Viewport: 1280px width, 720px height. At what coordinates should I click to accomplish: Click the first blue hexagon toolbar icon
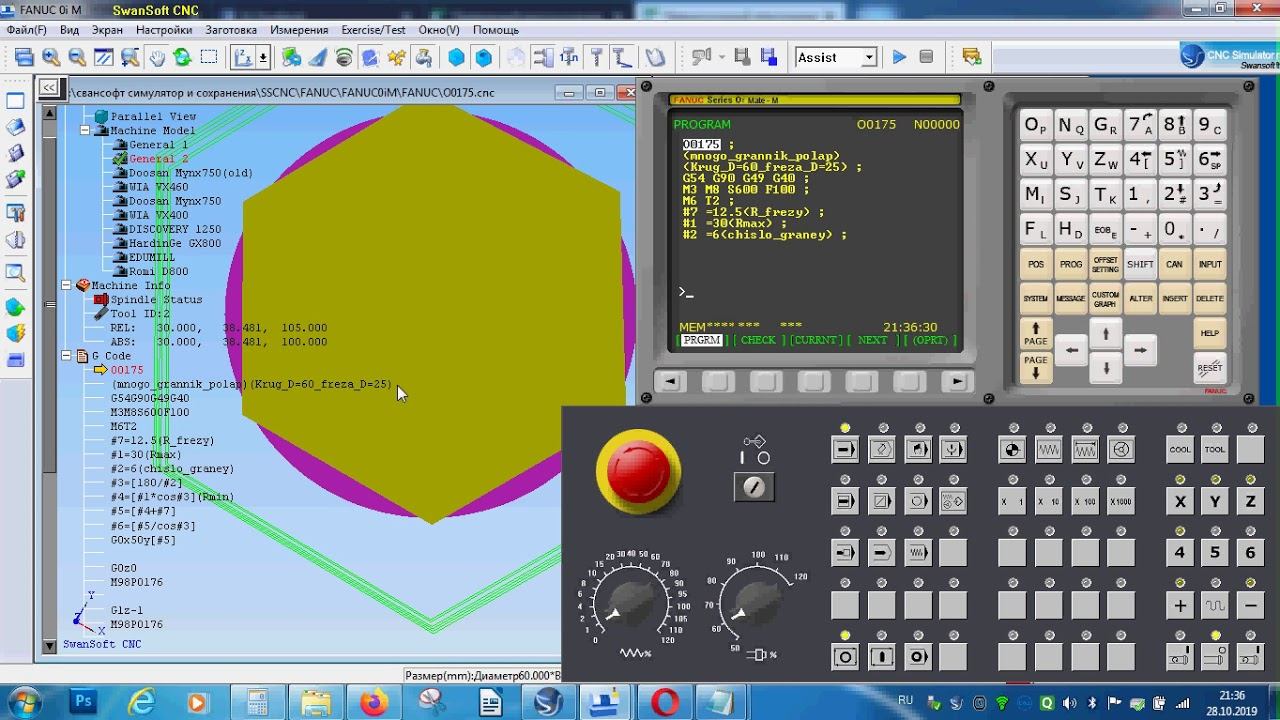tap(456, 58)
